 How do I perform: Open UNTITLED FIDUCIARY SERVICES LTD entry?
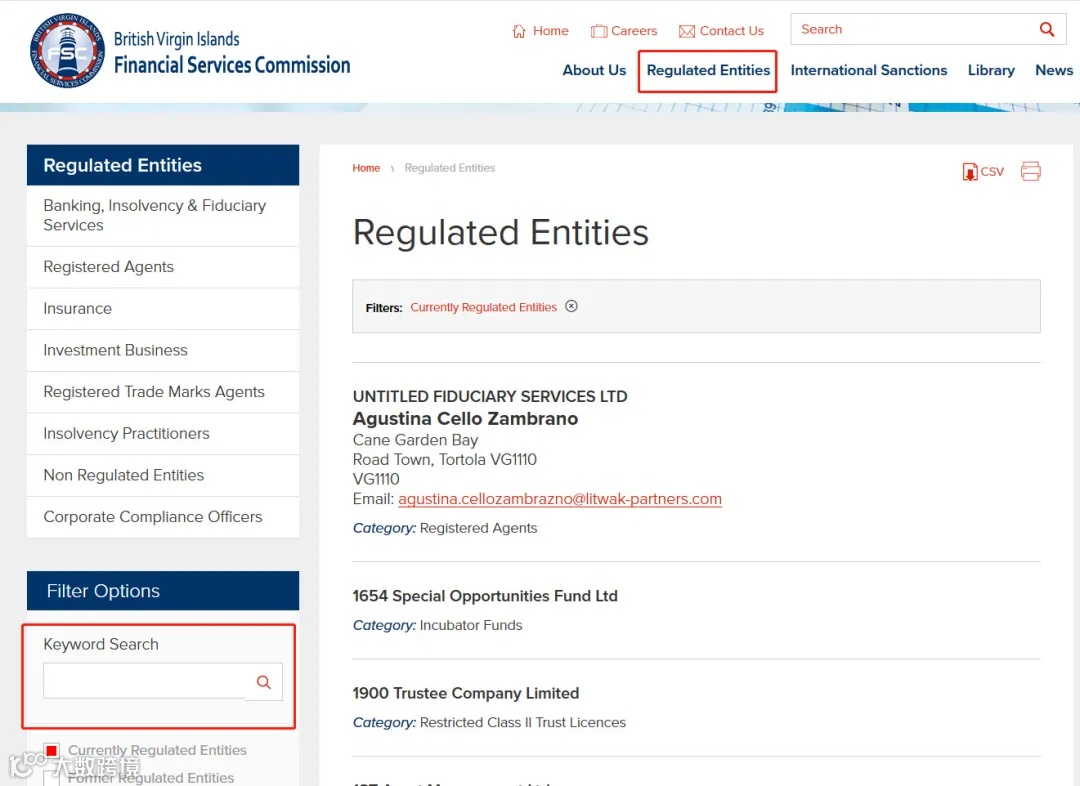(490, 397)
